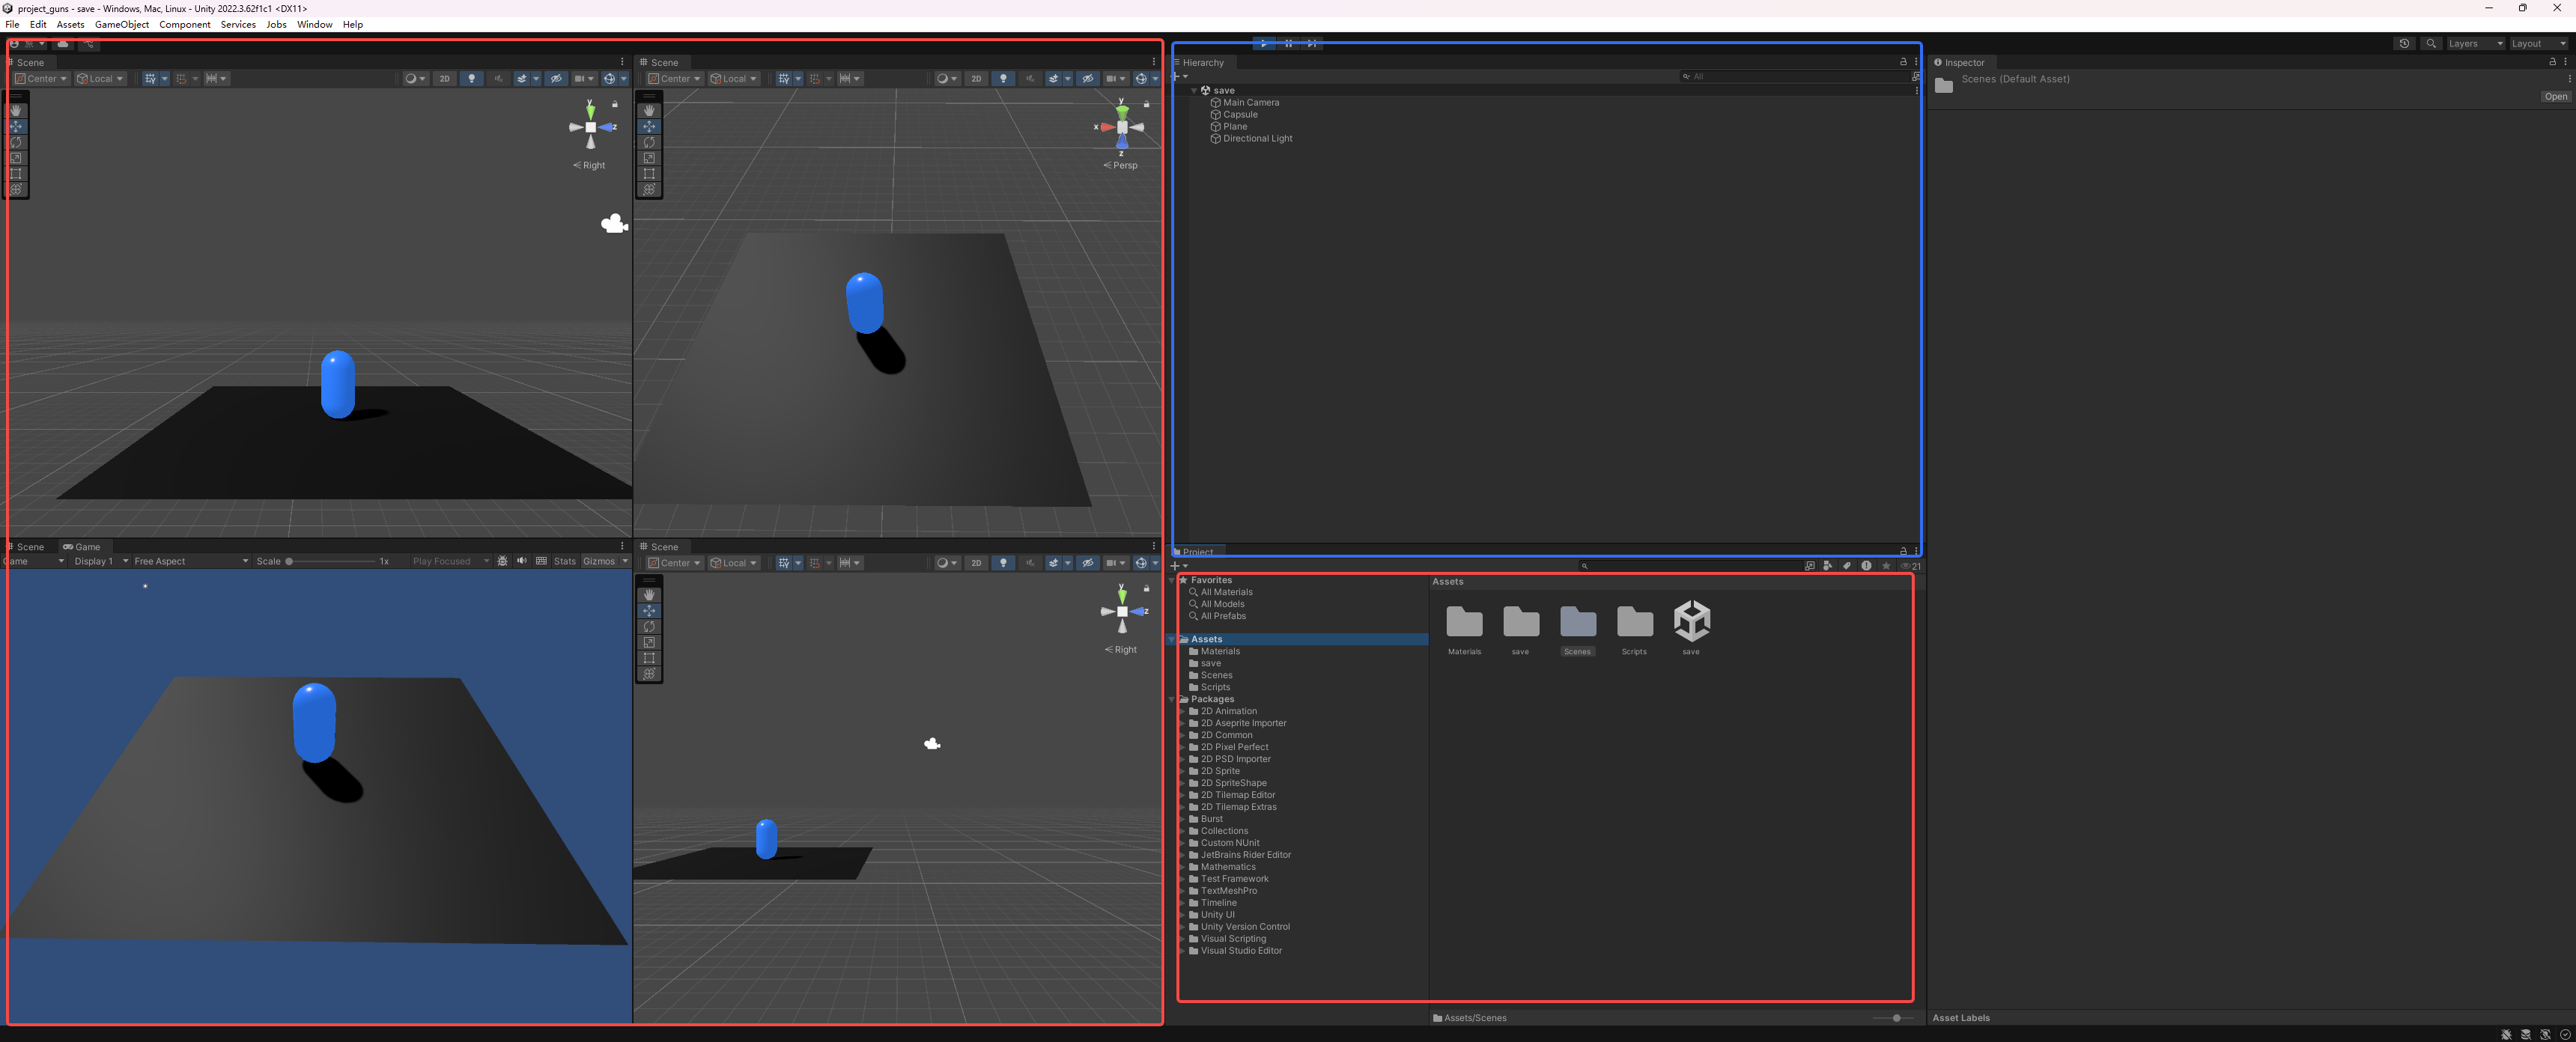Viewport: 2576px width, 1042px height.
Task: Open the Free Aspect dropdown
Action: 190,561
